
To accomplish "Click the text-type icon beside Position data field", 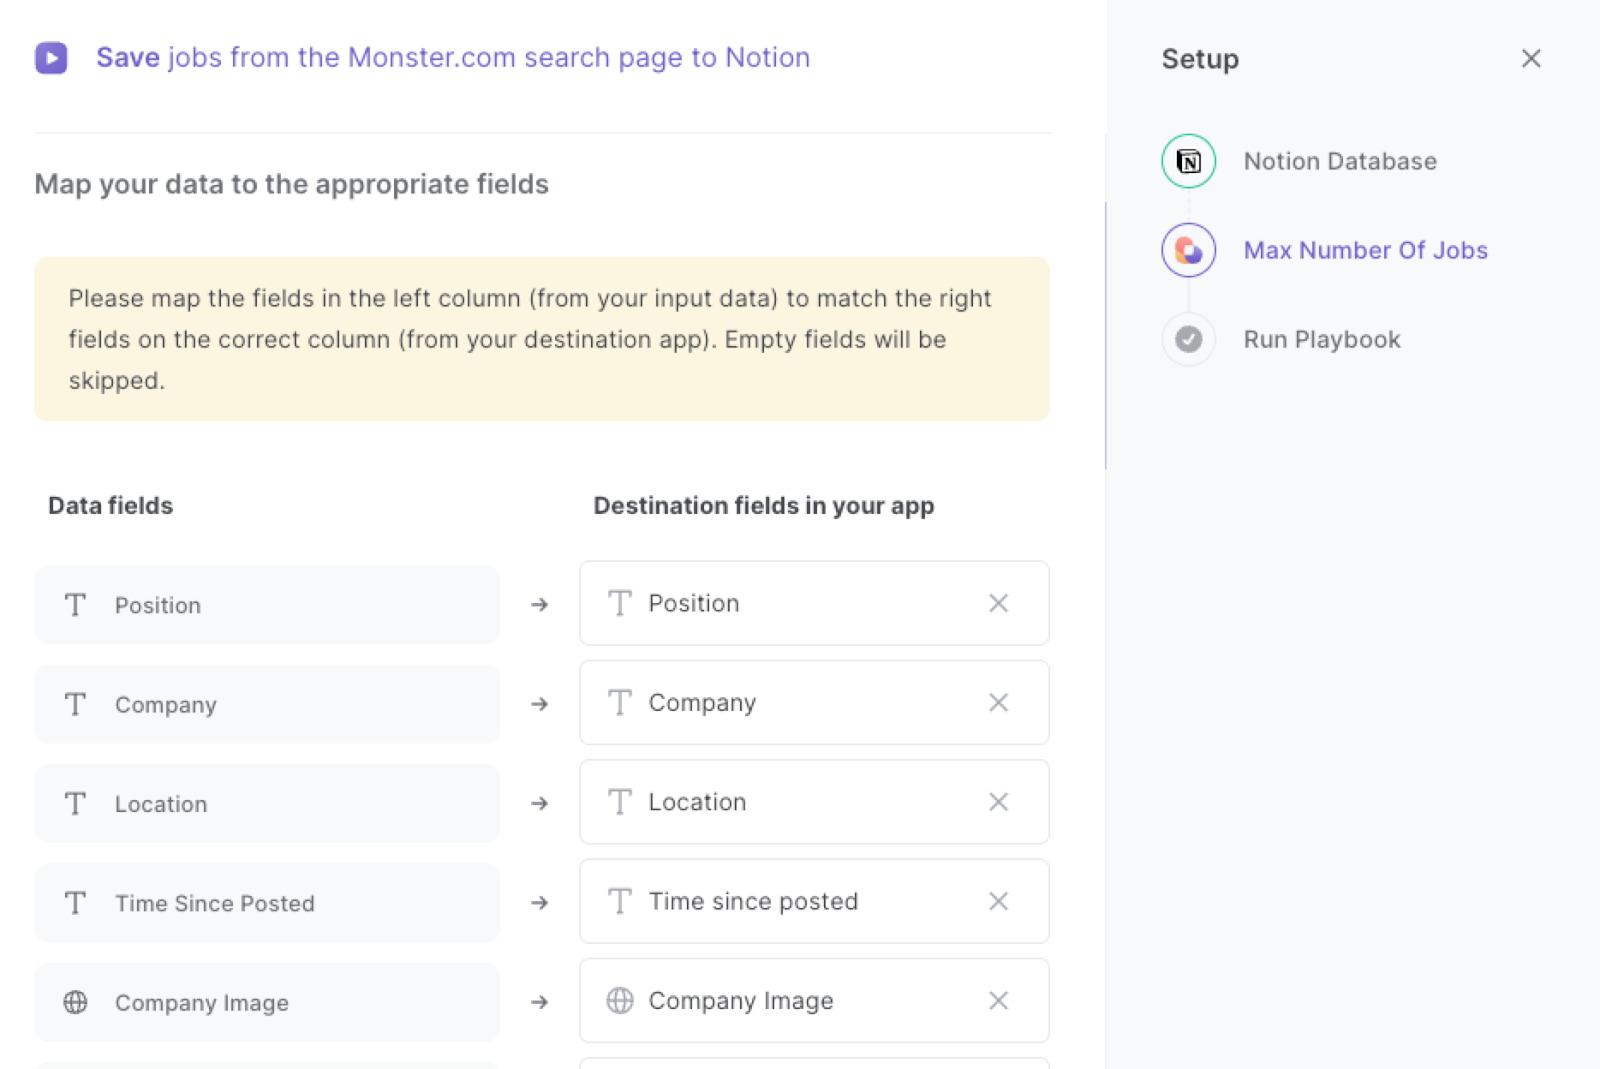I will pos(75,605).
